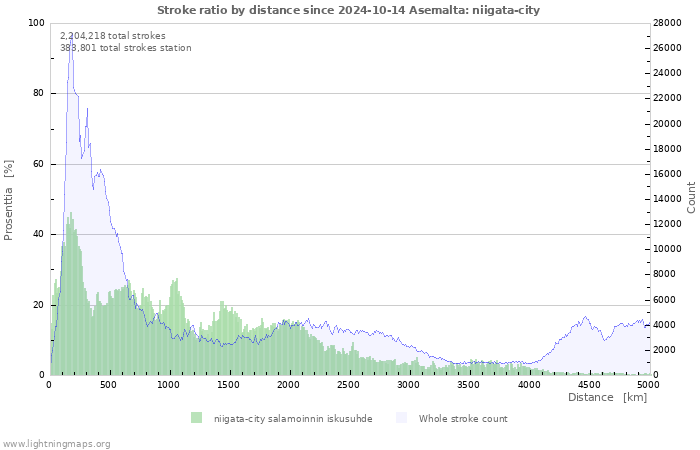Click the lavender Whole stroke count swatch
Image resolution: width=700 pixels, height=450 pixels.
(401, 418)
